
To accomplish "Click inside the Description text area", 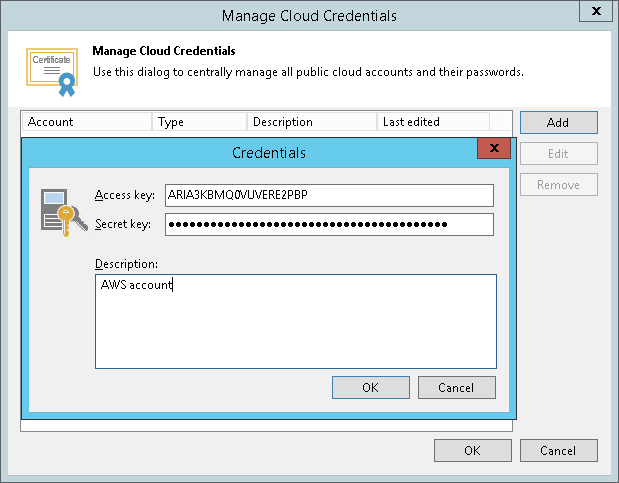I will (296, 322).
